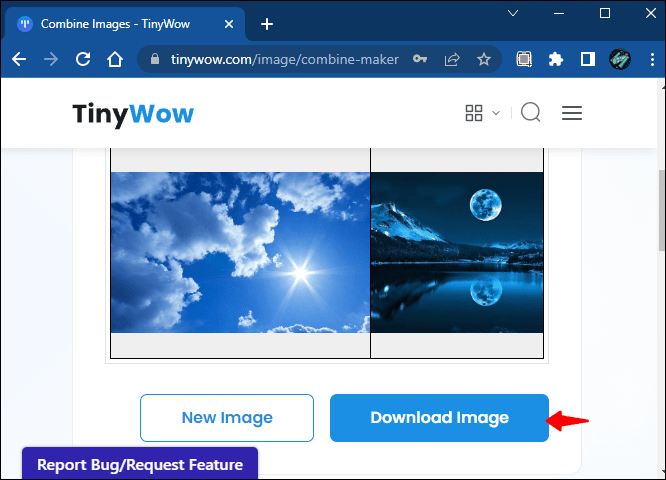The image size is (666, 480).
Task: View site security lock information
Action: pos(155,59)
